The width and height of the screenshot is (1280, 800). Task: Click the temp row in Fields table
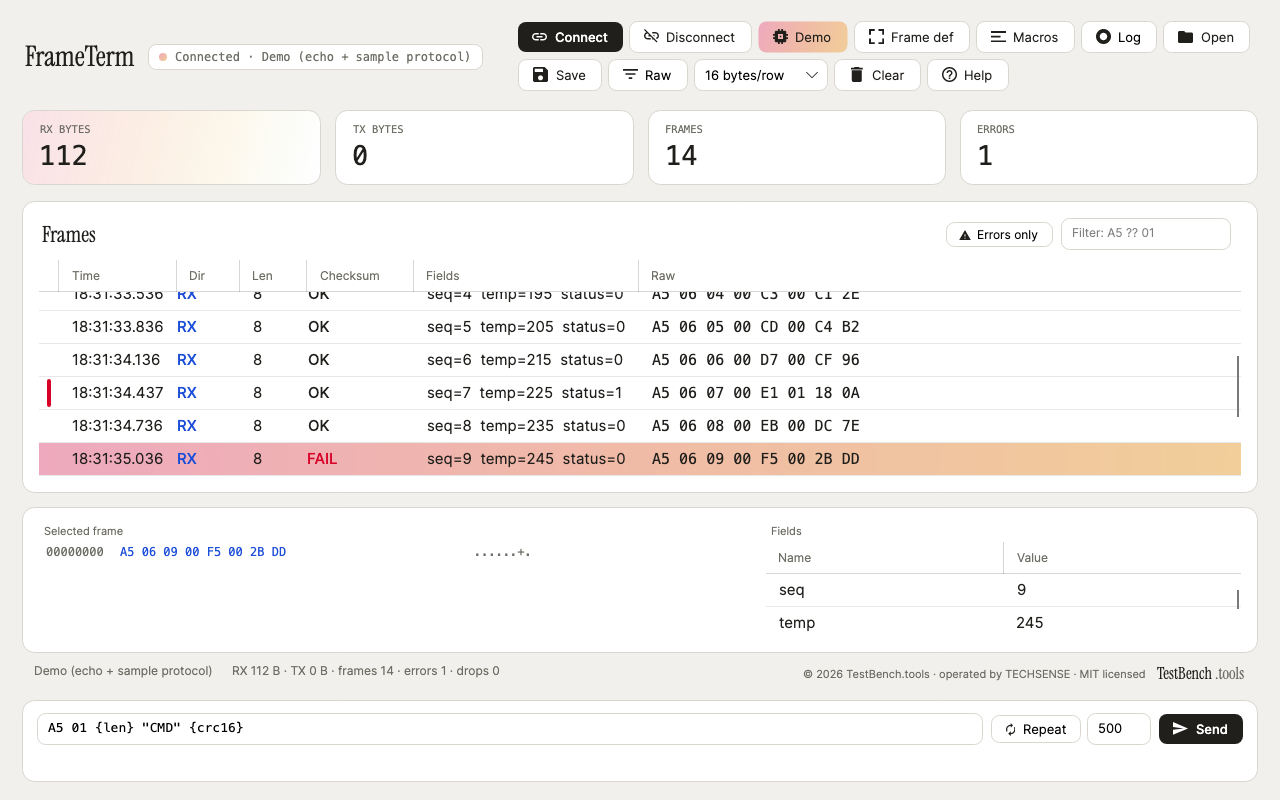[x=1001, y=623]
